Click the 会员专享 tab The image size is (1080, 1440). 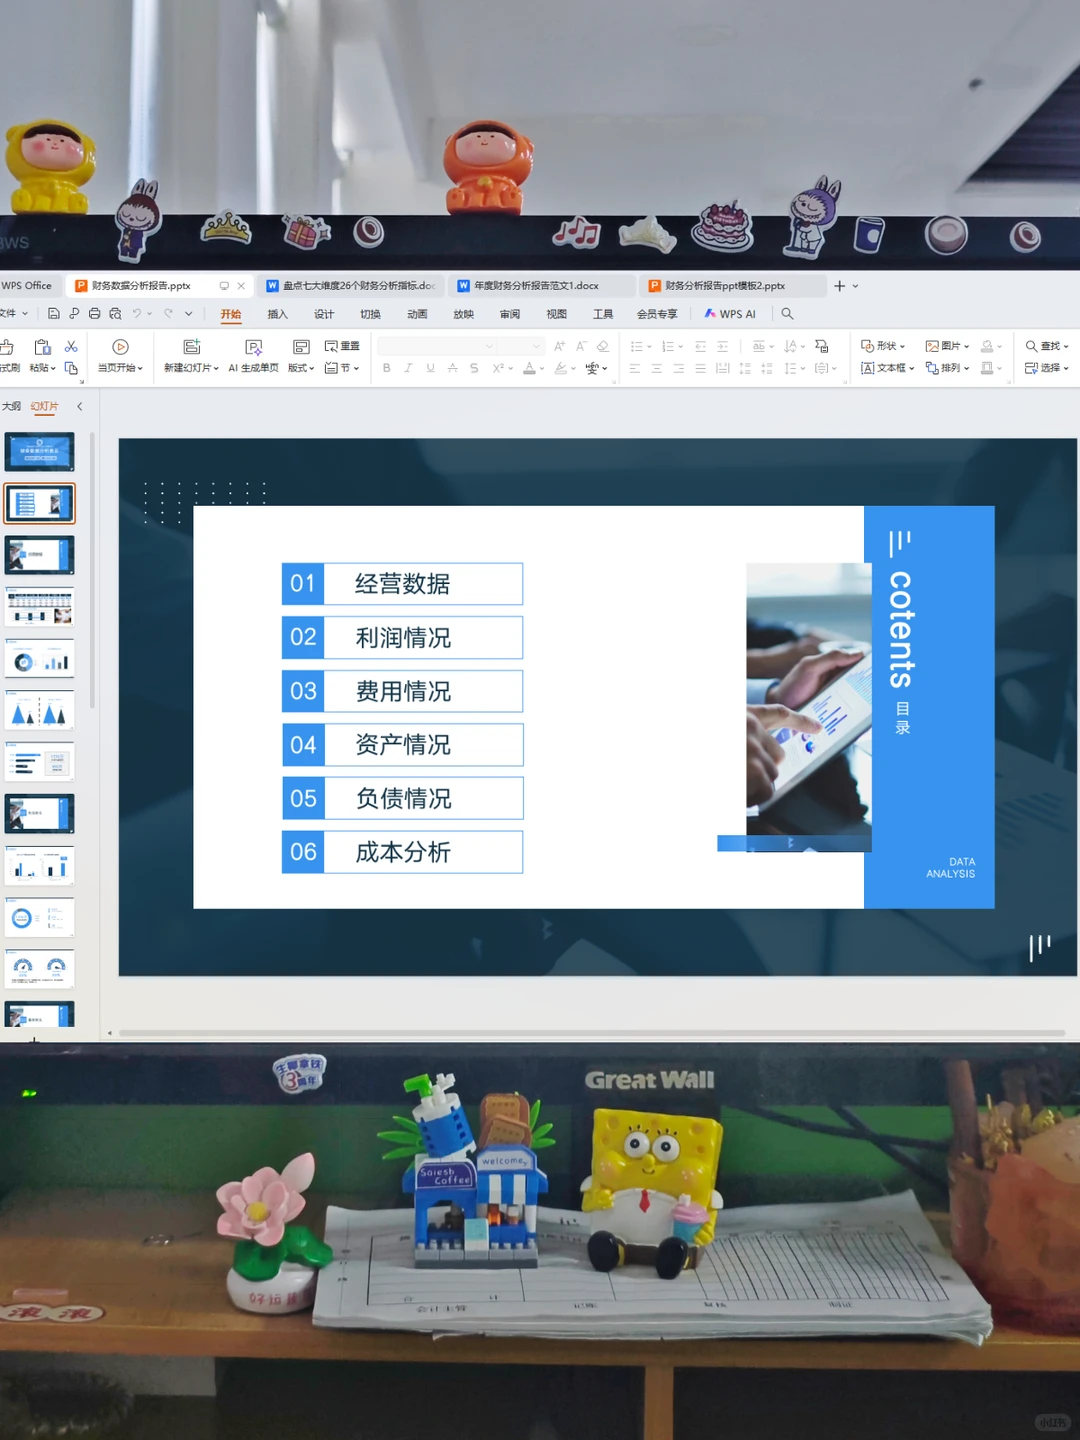click(x=657, y=314)
